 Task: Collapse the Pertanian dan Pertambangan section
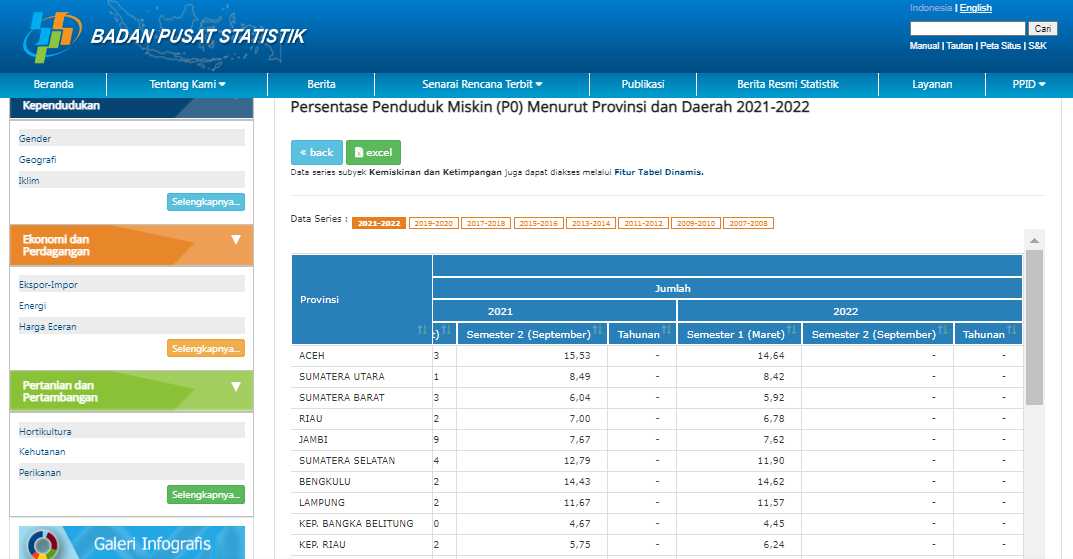236,386
